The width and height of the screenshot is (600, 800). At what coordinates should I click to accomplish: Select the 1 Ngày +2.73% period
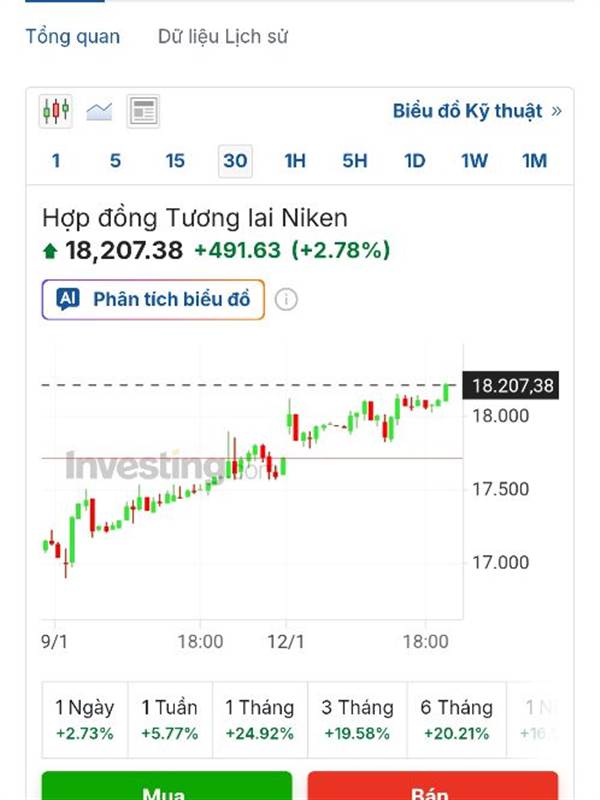point(85,720)
